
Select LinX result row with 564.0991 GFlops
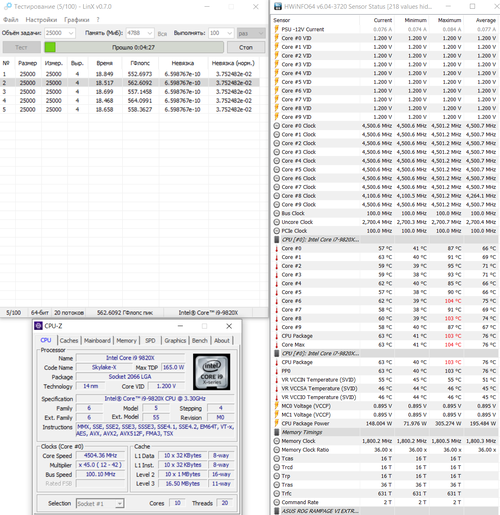[x=130, y=100]
